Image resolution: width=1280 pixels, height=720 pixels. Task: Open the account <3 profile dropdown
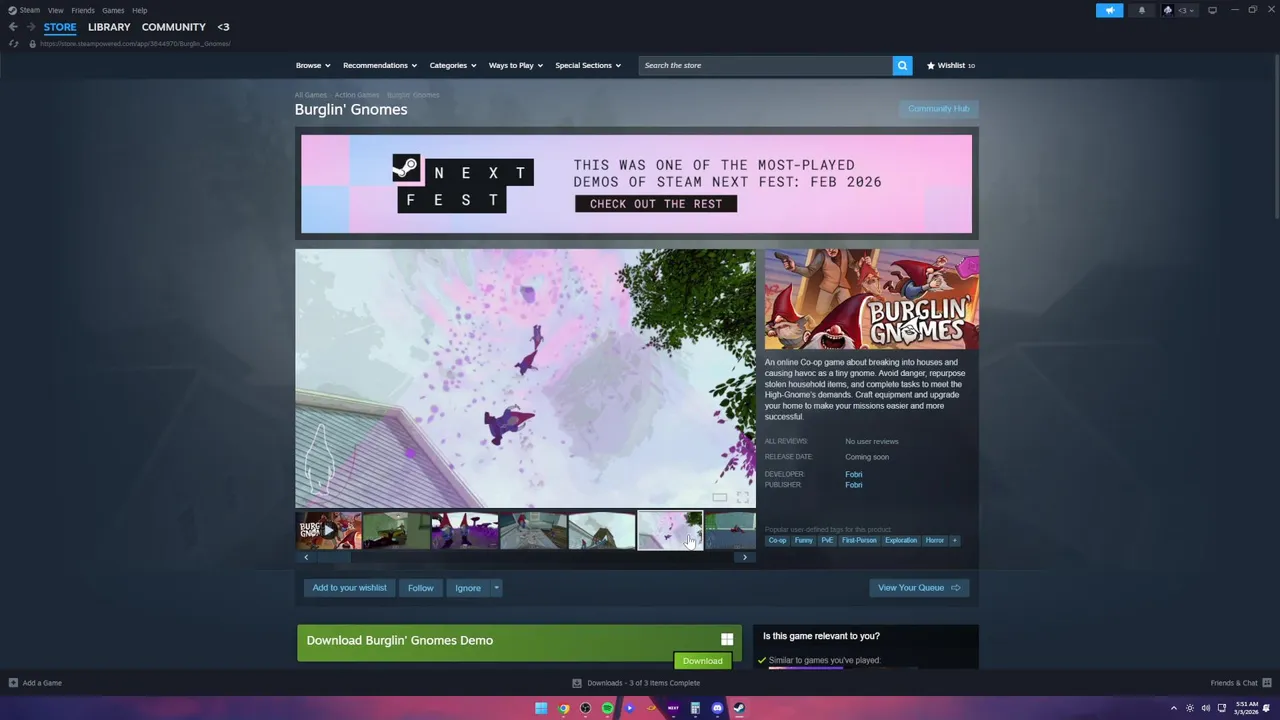(x=1181, y=10)
